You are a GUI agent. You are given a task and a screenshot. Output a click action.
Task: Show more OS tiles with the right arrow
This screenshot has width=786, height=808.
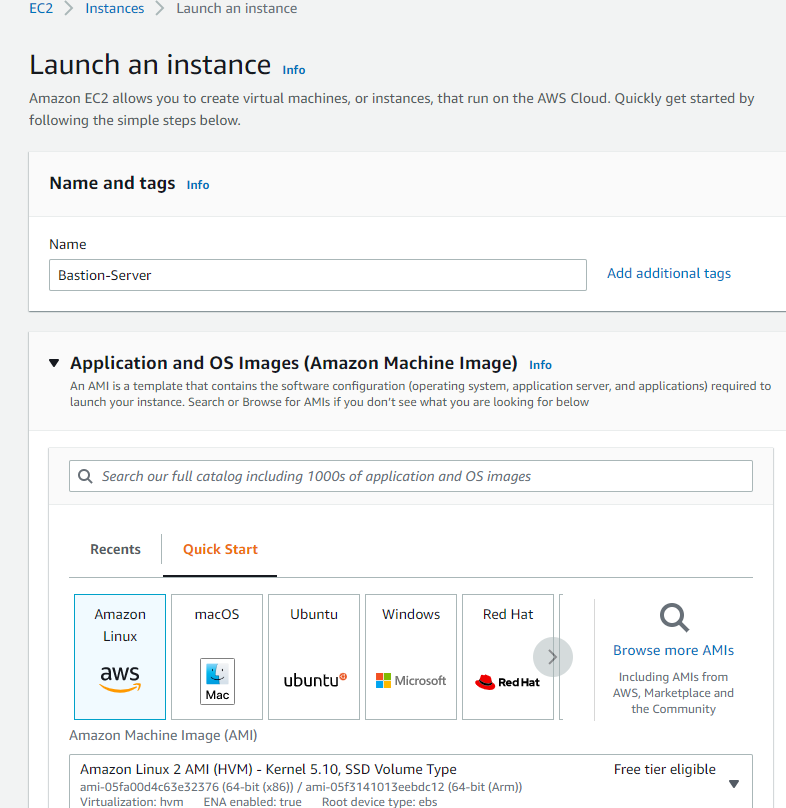coord(553,657)
